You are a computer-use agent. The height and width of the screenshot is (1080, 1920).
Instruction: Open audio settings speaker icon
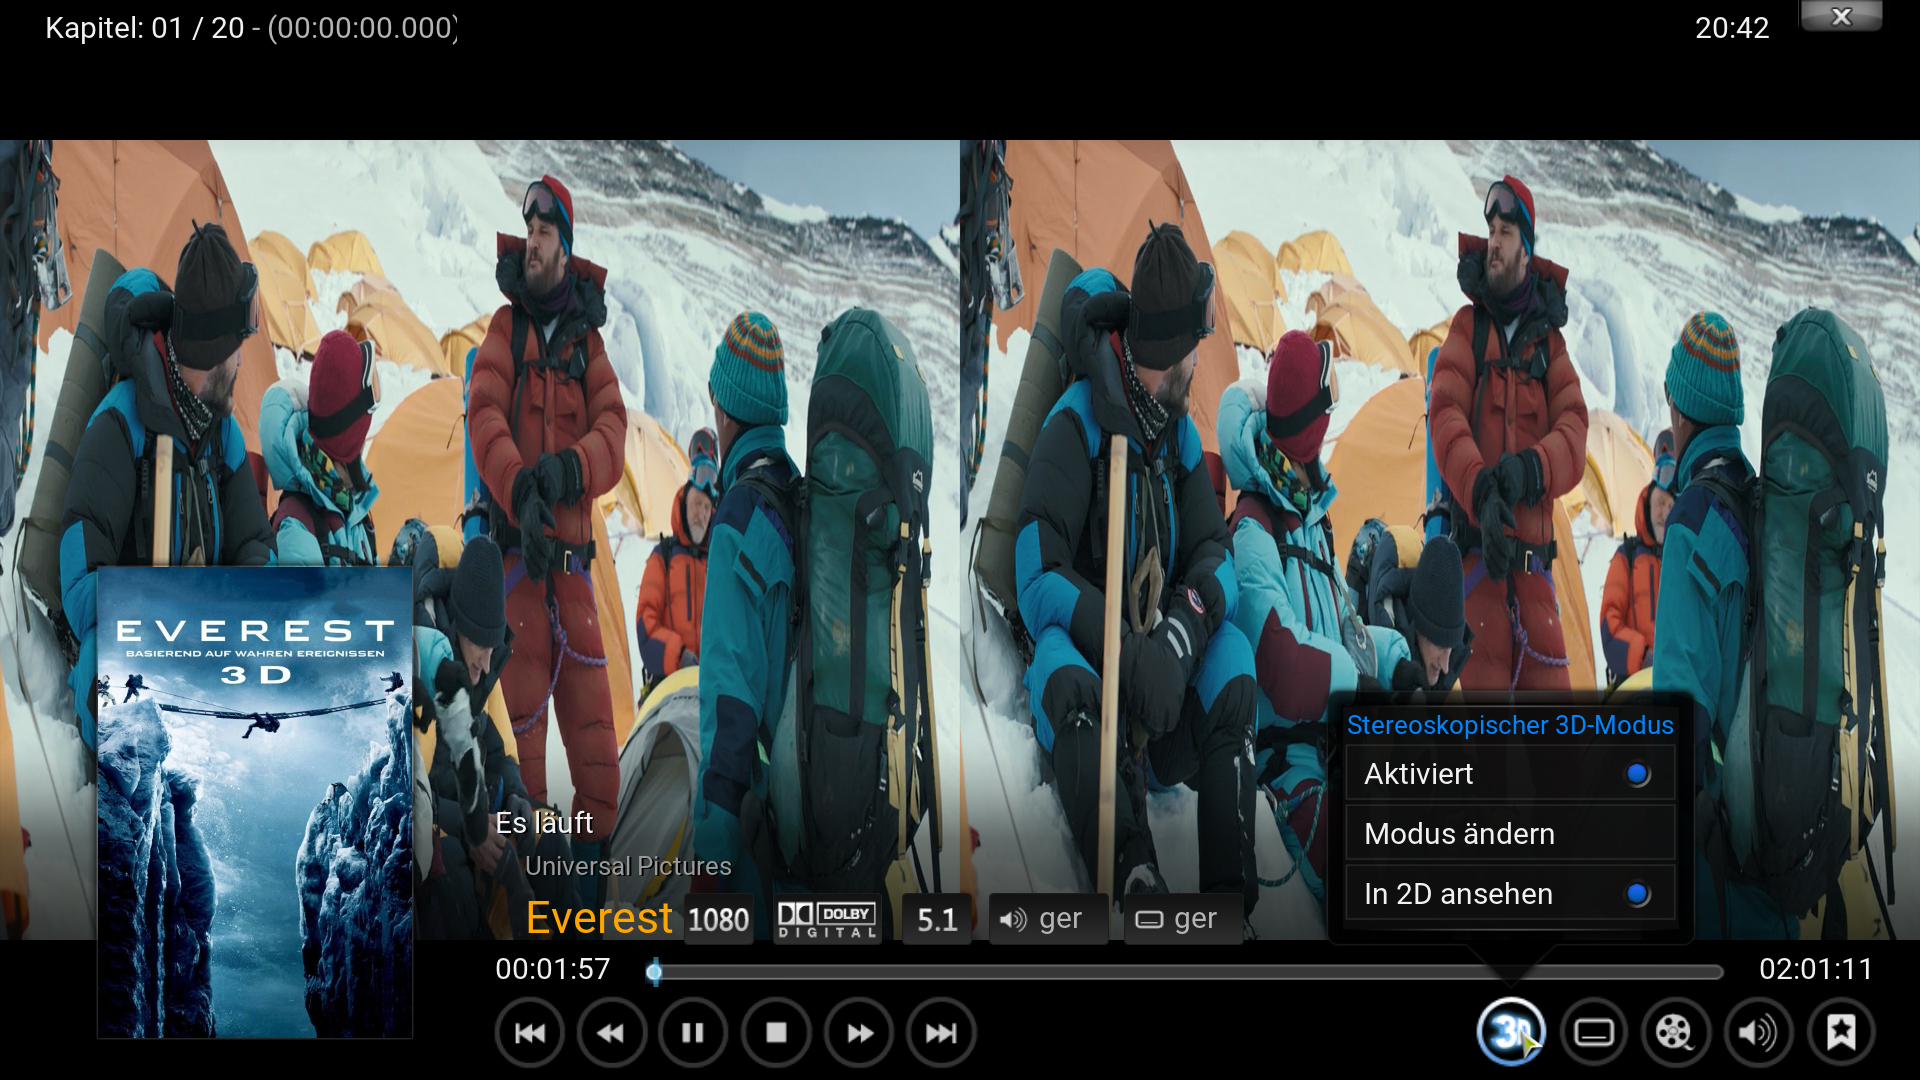click(1758, 1032)
